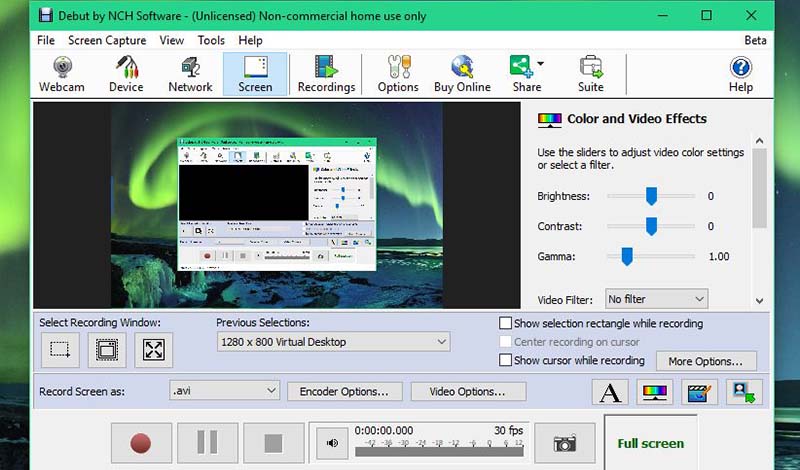800x470 pixels.
Task: Pause the recording
Action: pos(207,443)
